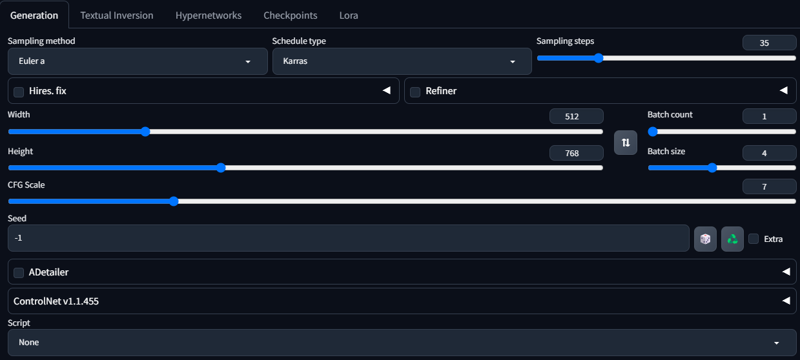Open the Sampling method dropdown
The width and height of the screenshot is (800, 360).
(138, 61)
